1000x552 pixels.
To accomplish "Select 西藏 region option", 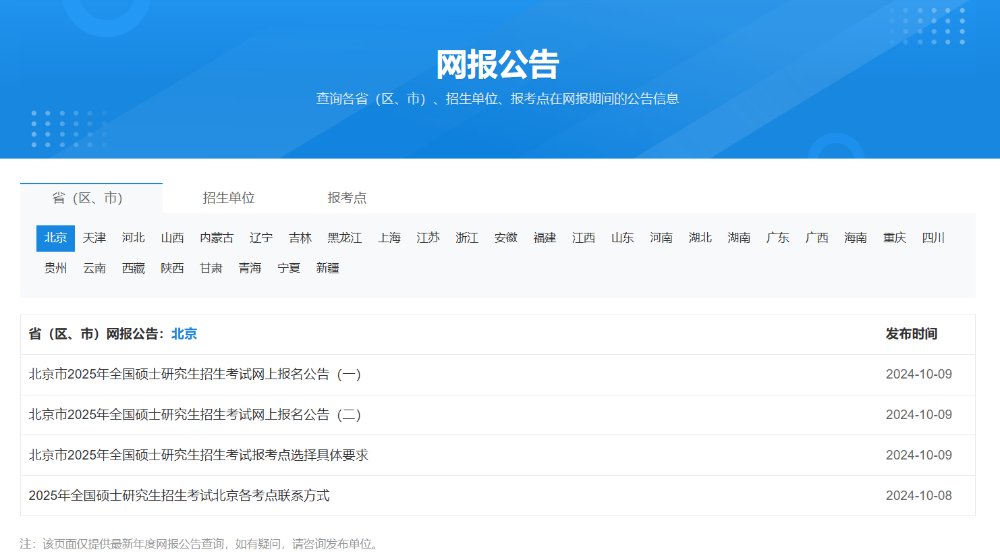I will (x=133, y=268).
